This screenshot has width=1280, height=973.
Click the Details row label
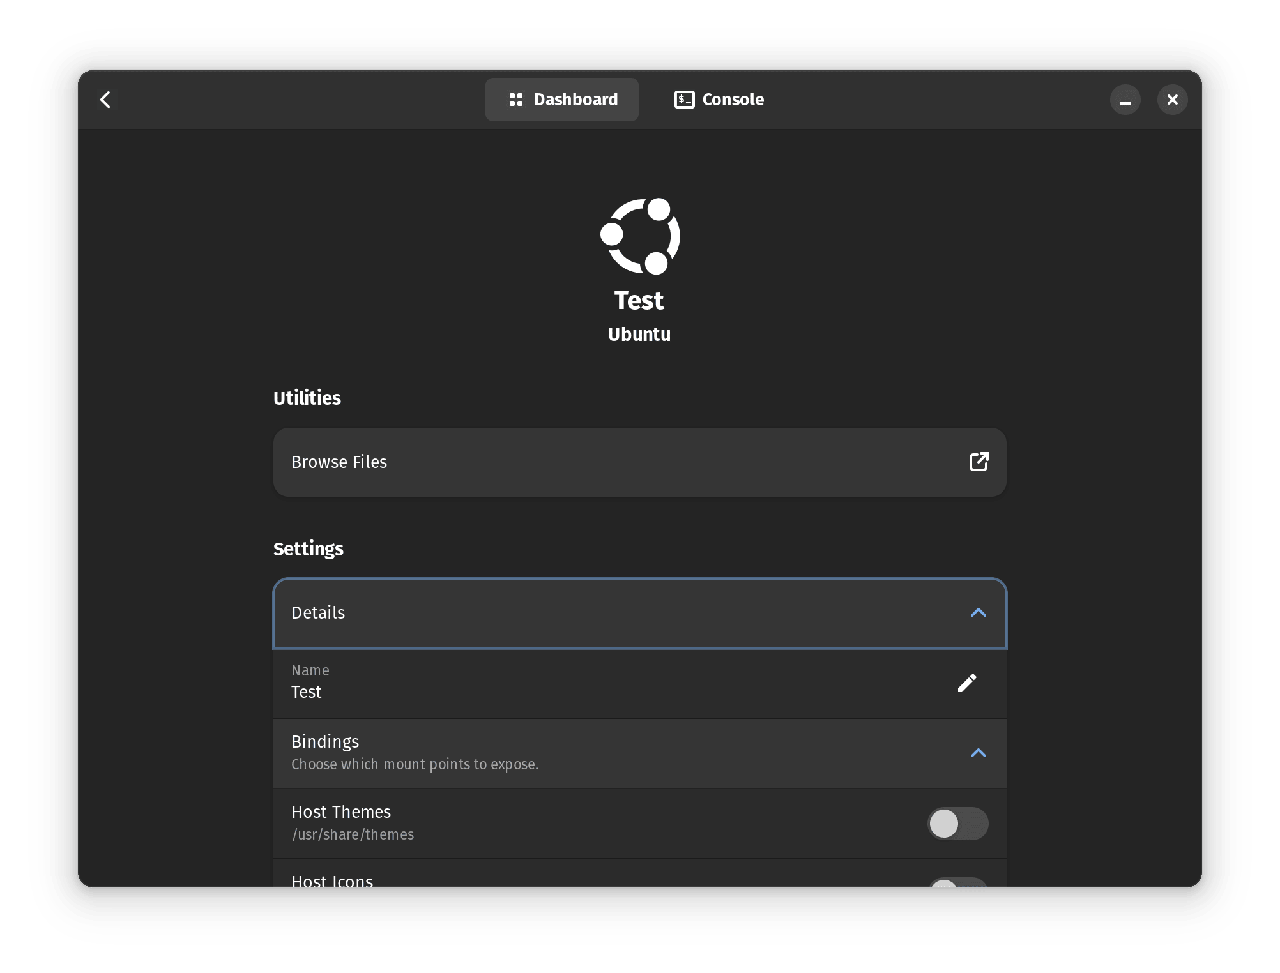point(318,613)
